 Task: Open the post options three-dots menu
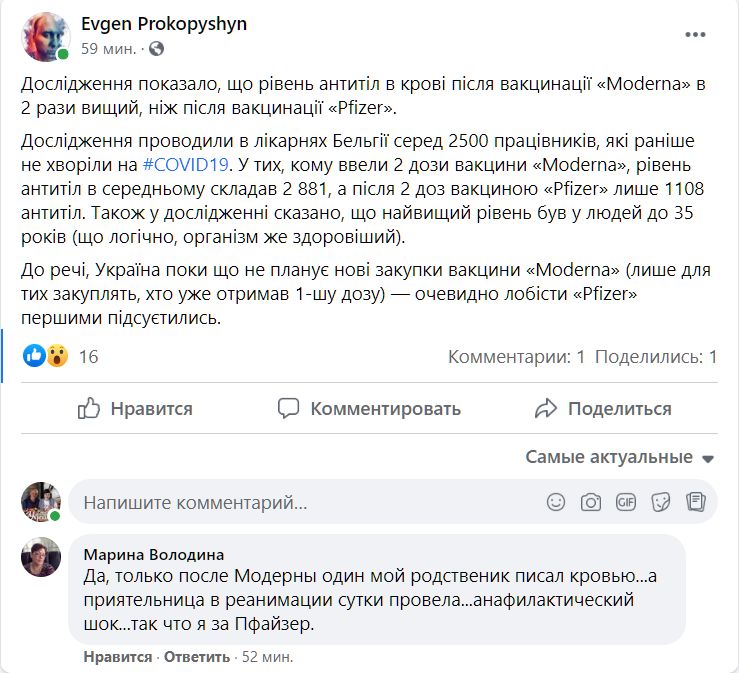coord(695,35)
